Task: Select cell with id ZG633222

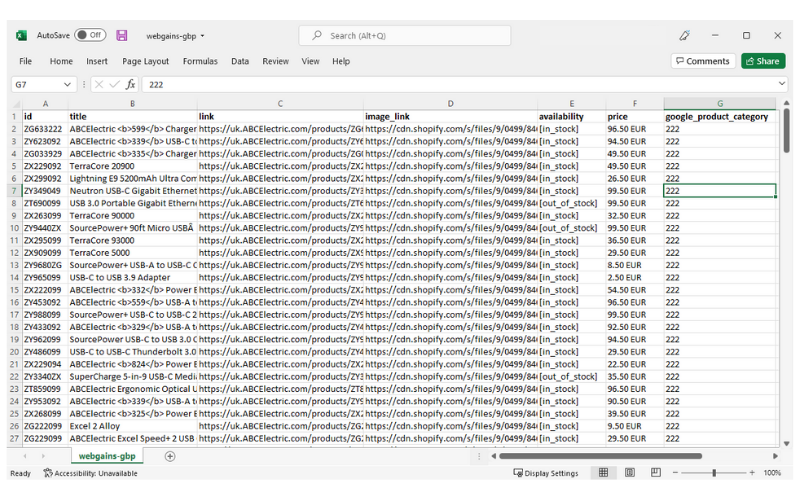Action: coord(45,129)
